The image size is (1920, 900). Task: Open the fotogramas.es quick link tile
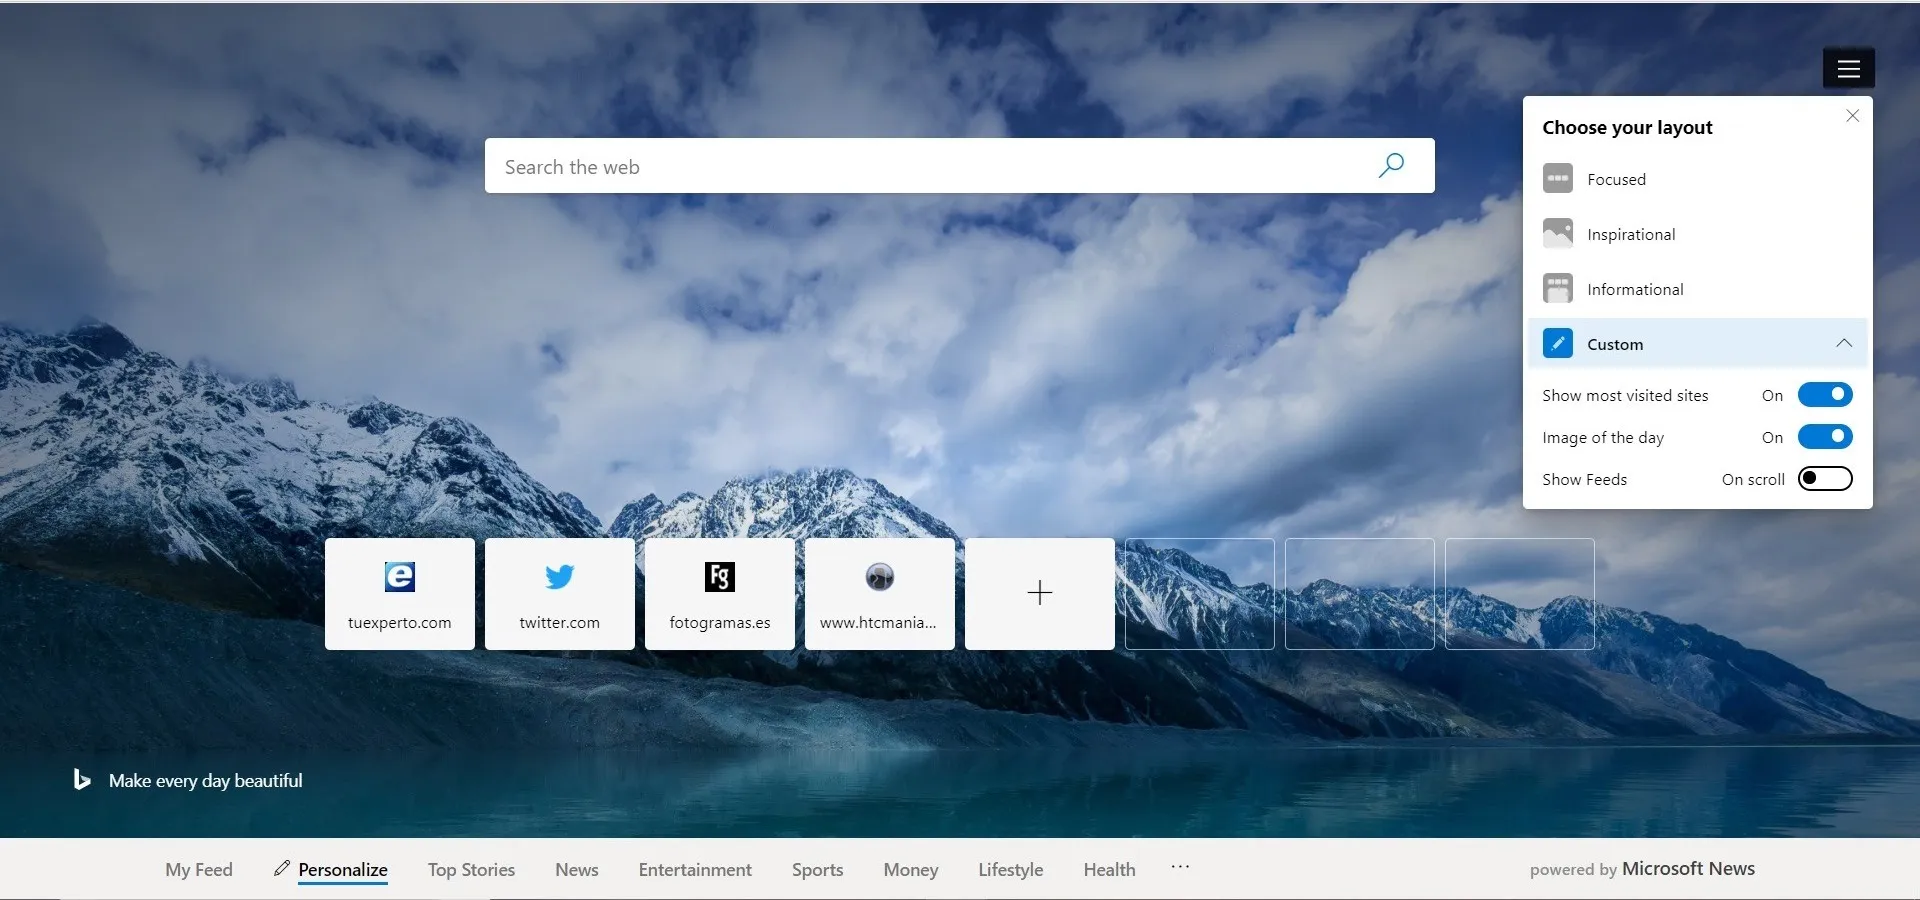719,594
